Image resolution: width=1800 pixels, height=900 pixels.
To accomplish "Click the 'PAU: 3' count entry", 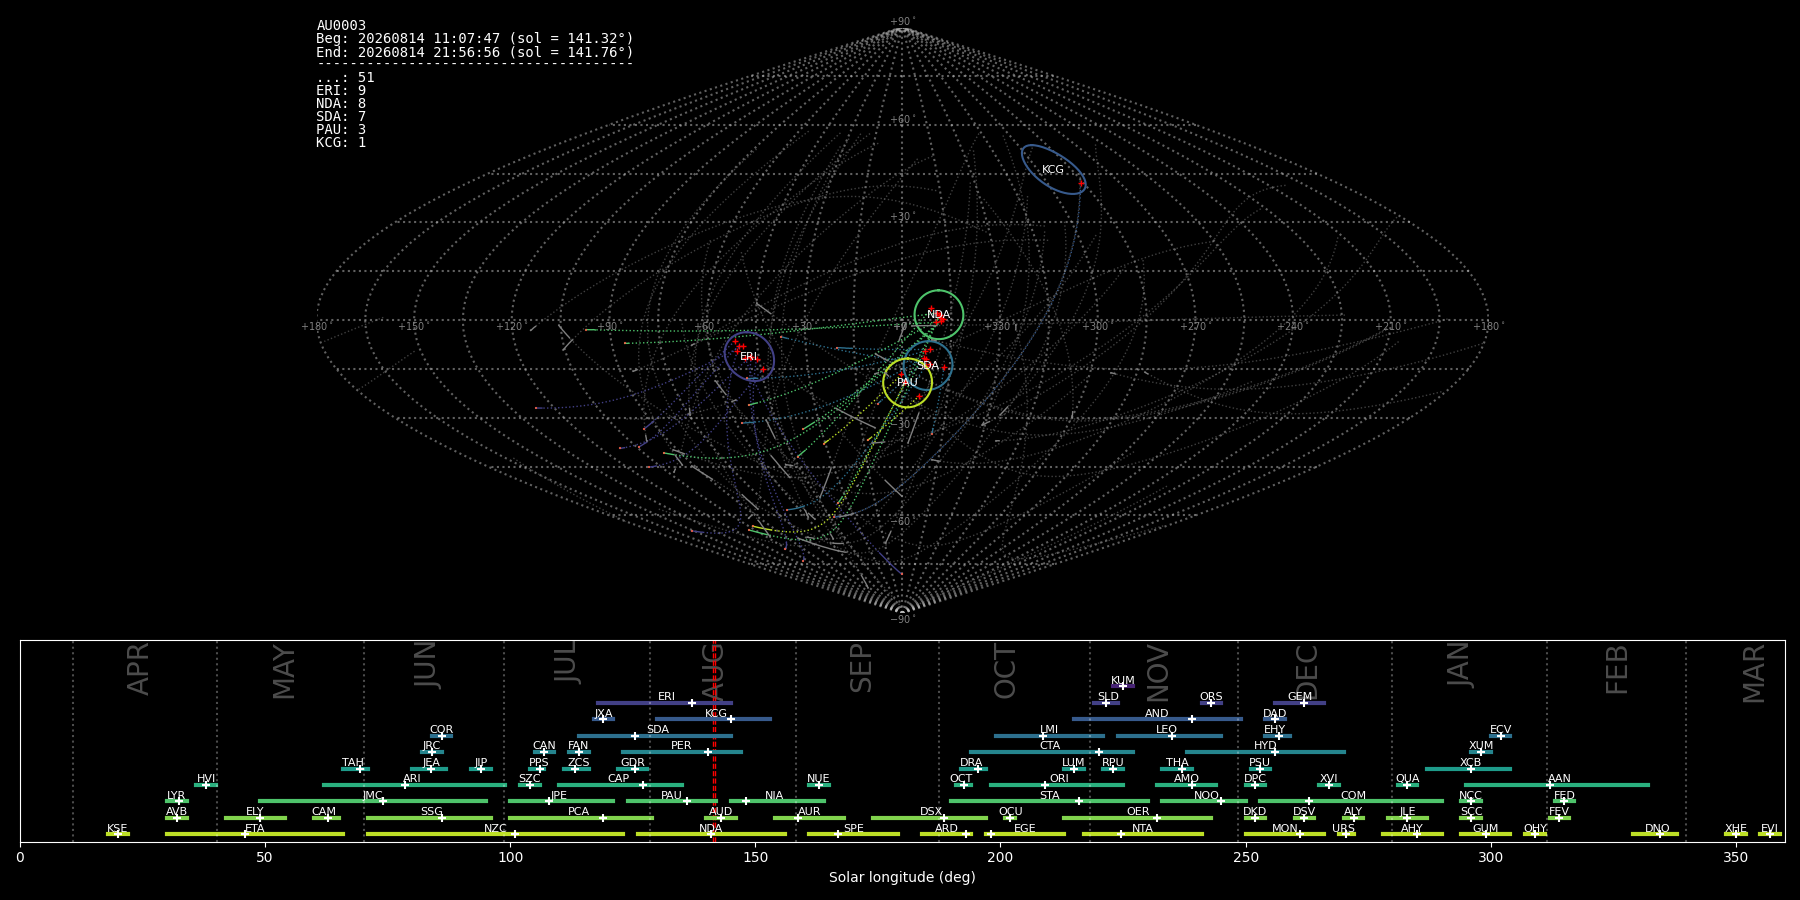I will (341, 130).
